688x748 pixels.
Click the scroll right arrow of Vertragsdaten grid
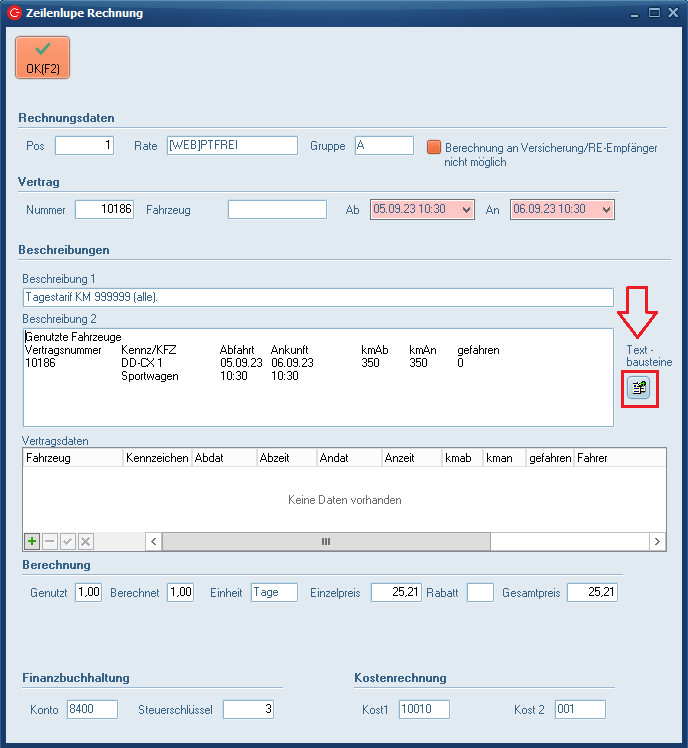pyautogui.click(x=657, y=541)
